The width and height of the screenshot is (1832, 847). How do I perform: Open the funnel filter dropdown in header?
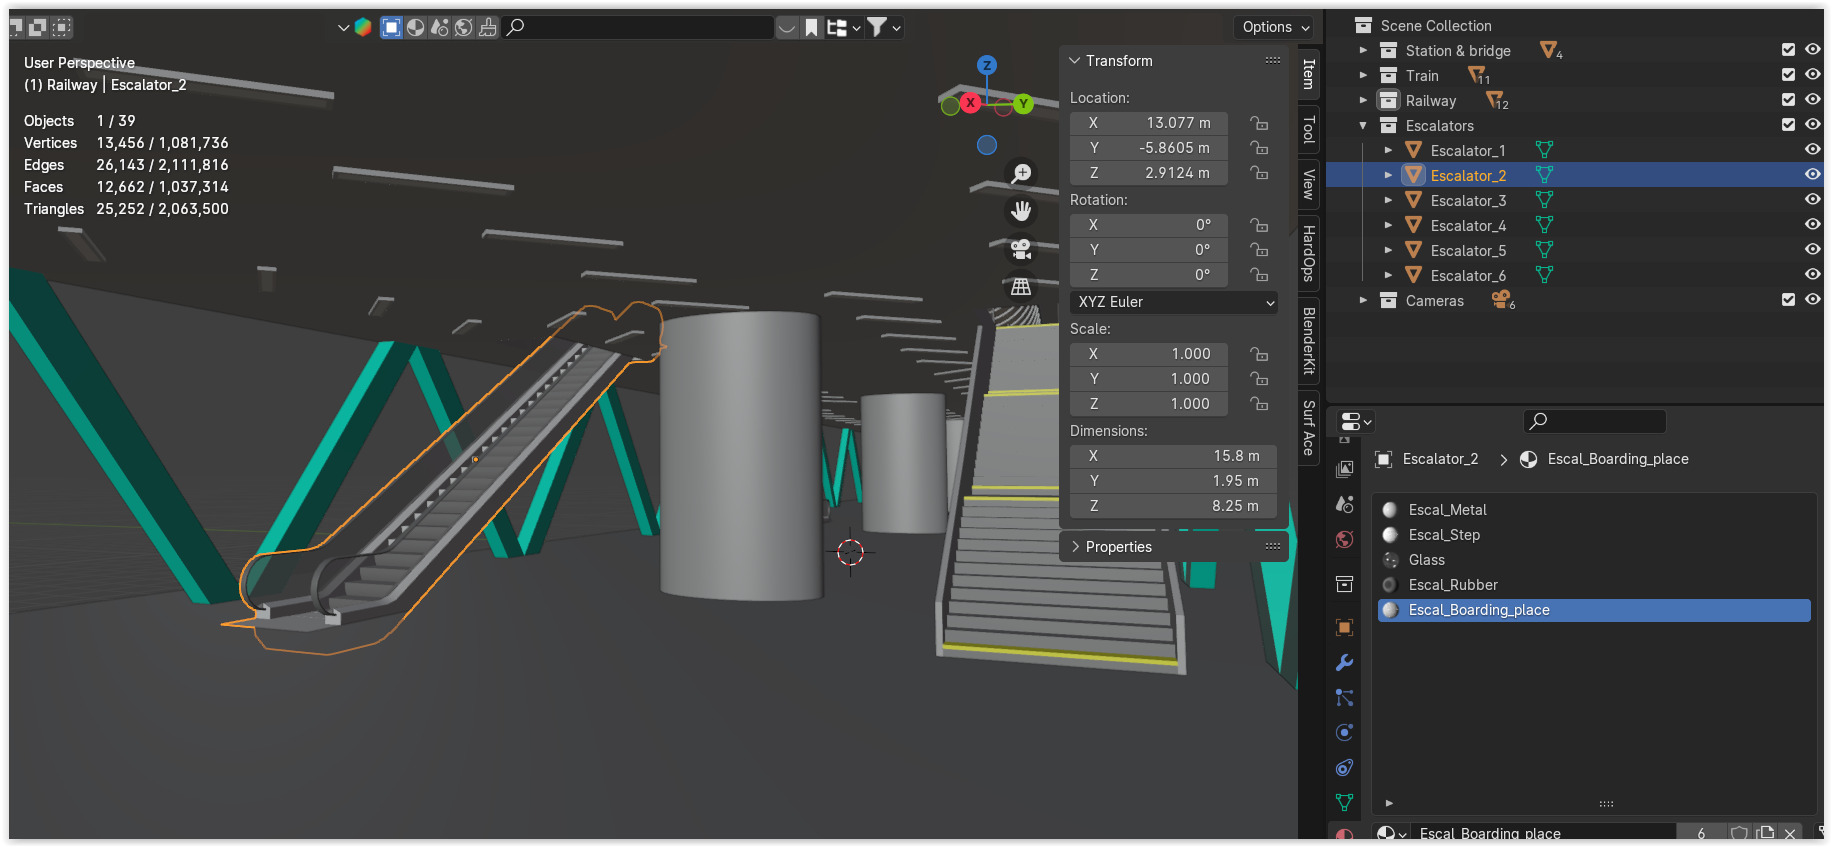tap(884, 27)
